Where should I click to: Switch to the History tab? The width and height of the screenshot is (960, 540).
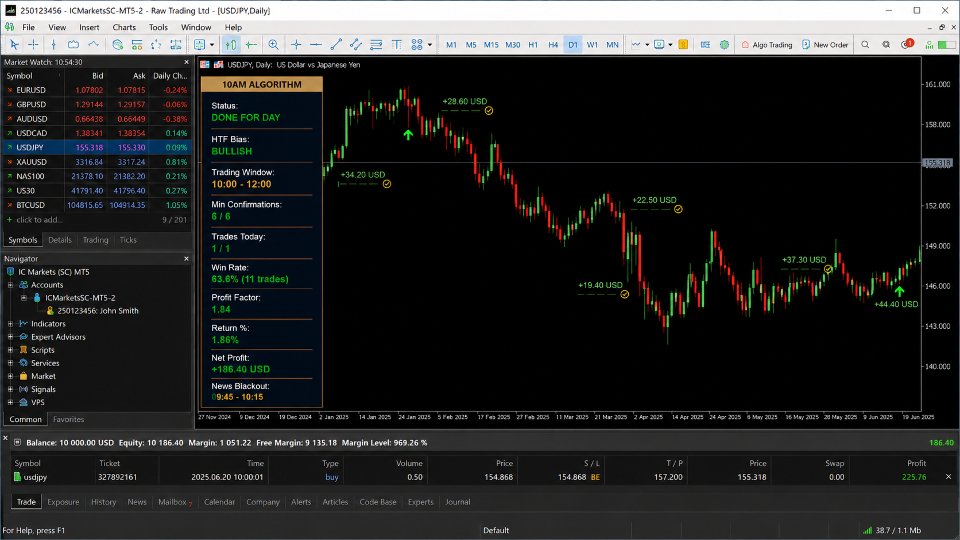[x=103, y=501]
